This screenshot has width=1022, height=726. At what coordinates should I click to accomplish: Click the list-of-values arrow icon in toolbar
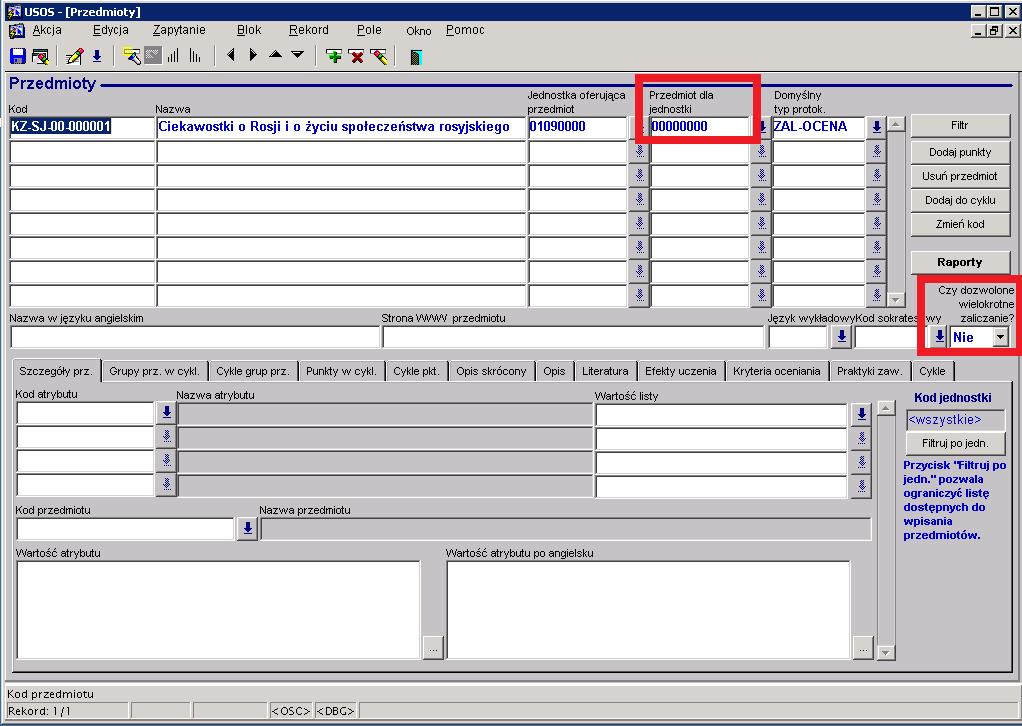point(97,57)
